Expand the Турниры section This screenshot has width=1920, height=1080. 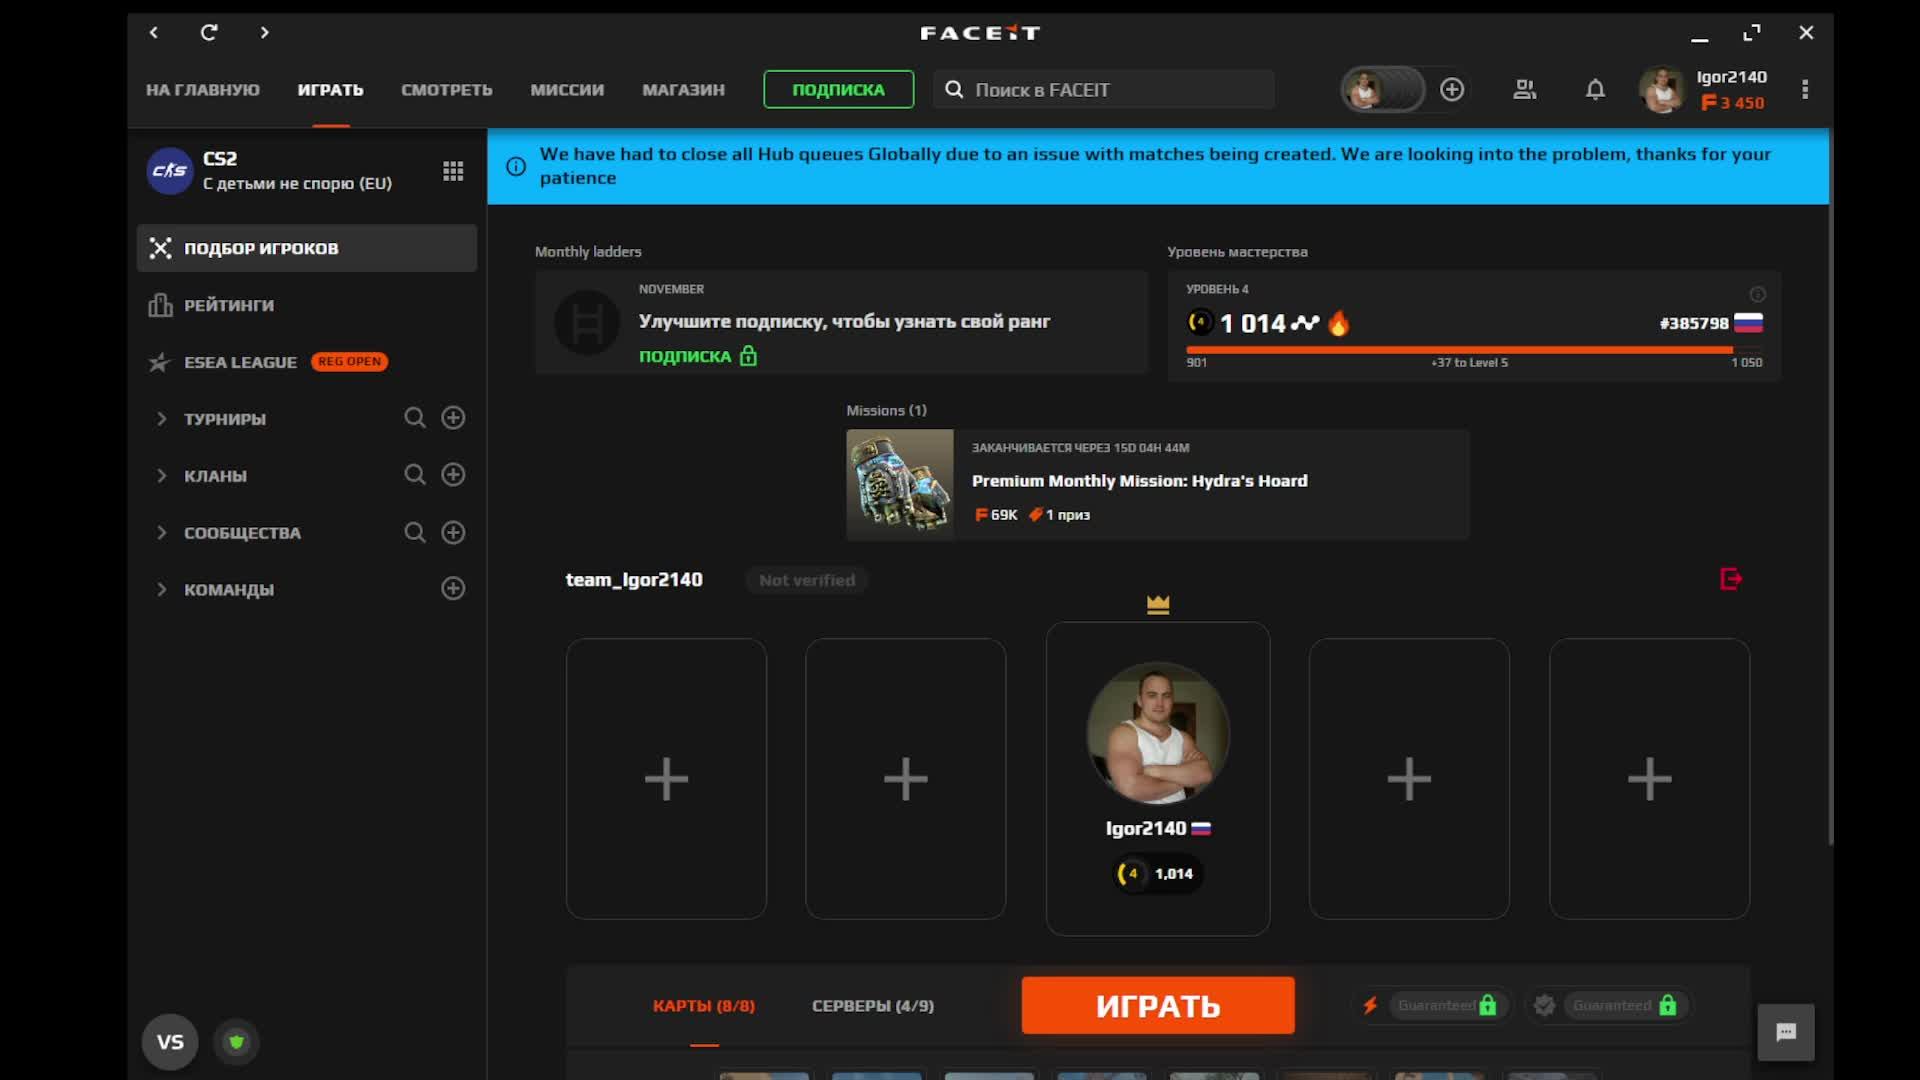[x=162, y=419]
